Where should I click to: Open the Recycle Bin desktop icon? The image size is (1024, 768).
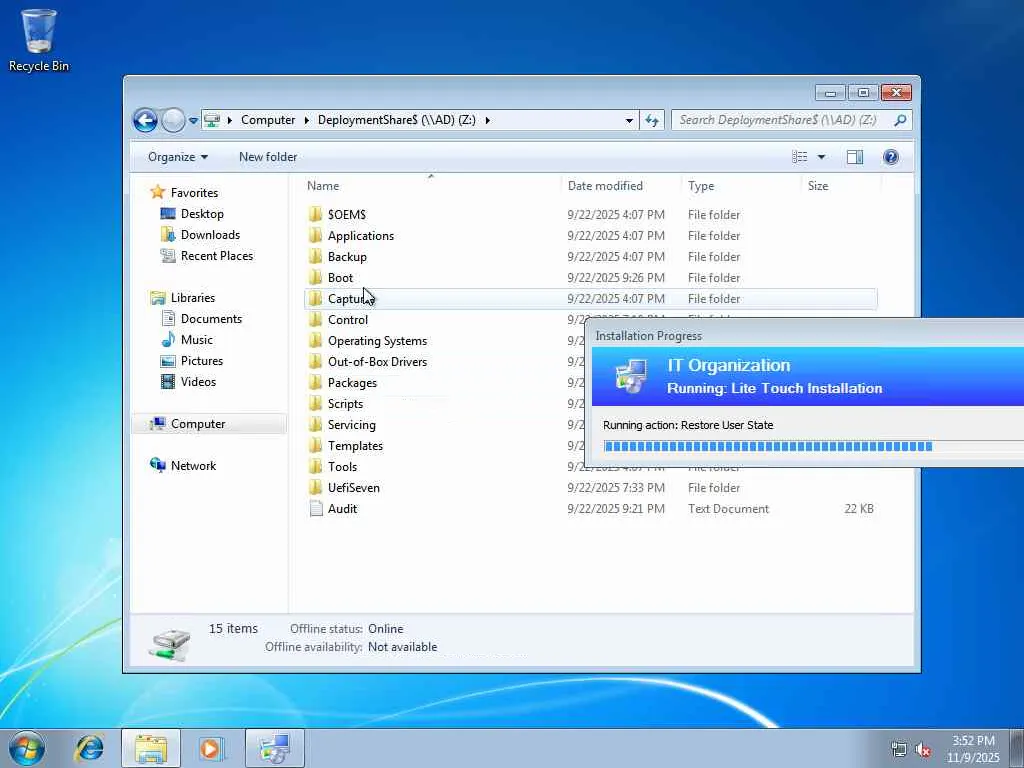tap(39, 39)
